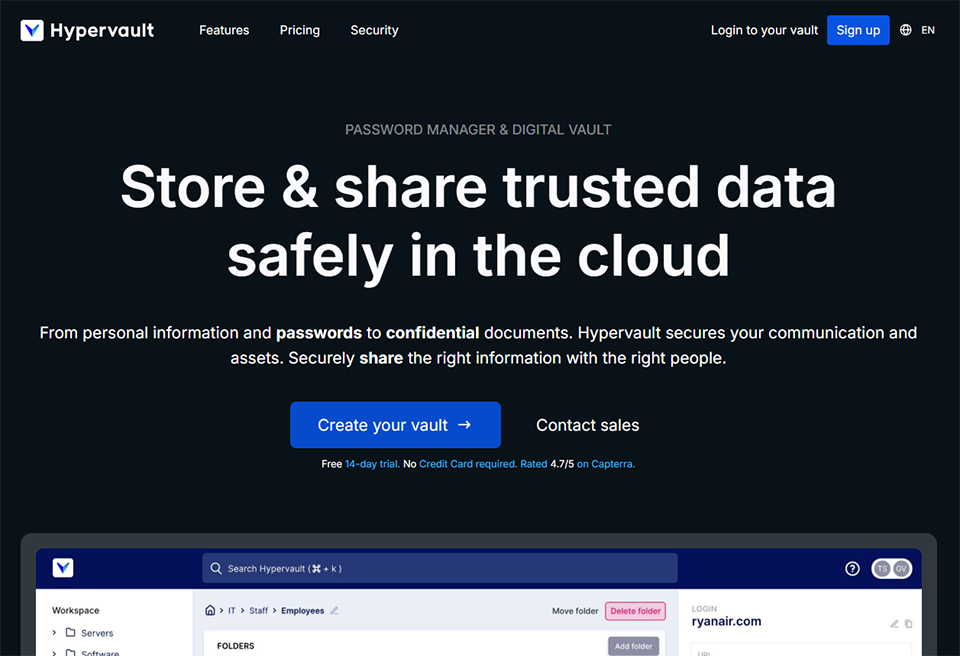Click the search magnifier icon
This screenshot has height=656, width=960.
(x=216, y=568)
